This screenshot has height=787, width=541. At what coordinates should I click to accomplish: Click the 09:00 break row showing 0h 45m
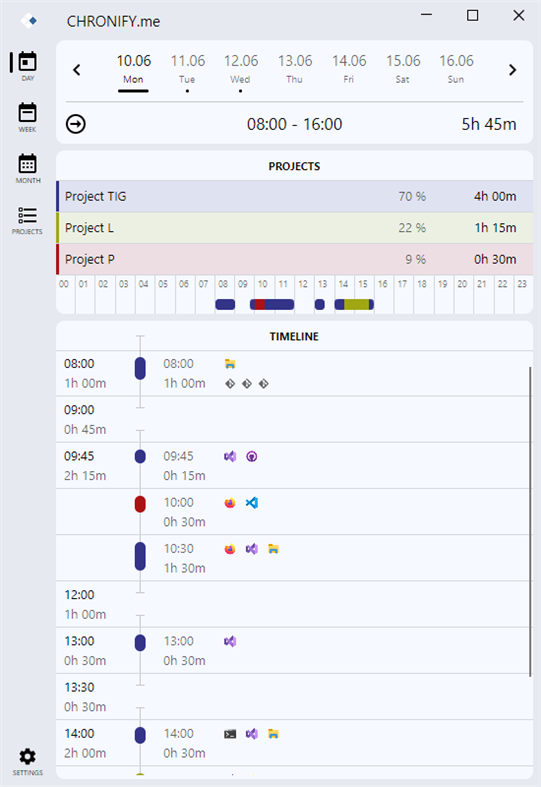[x=295, y=420]
